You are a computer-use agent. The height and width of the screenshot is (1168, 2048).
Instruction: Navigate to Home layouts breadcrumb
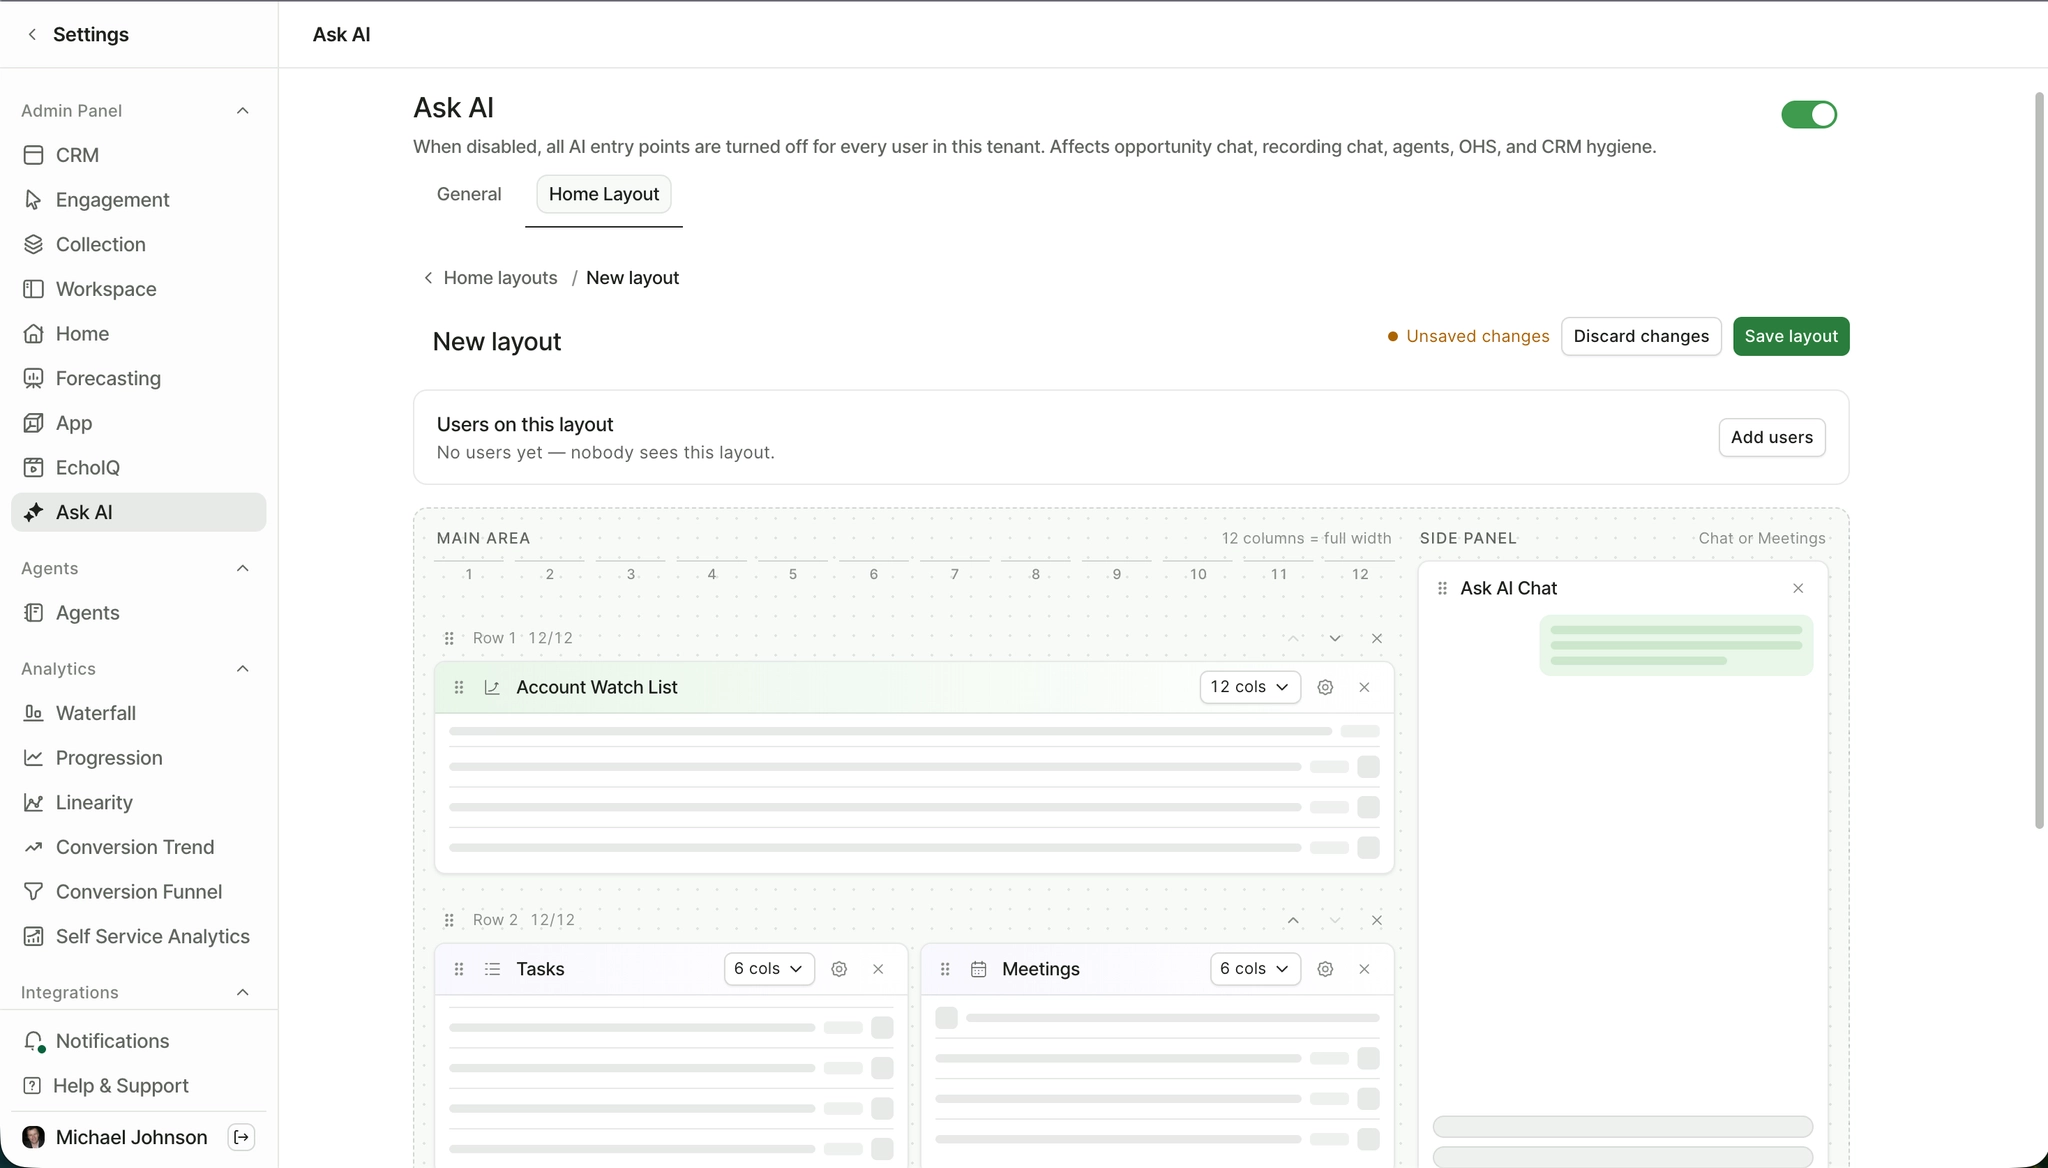coord(500,278)
